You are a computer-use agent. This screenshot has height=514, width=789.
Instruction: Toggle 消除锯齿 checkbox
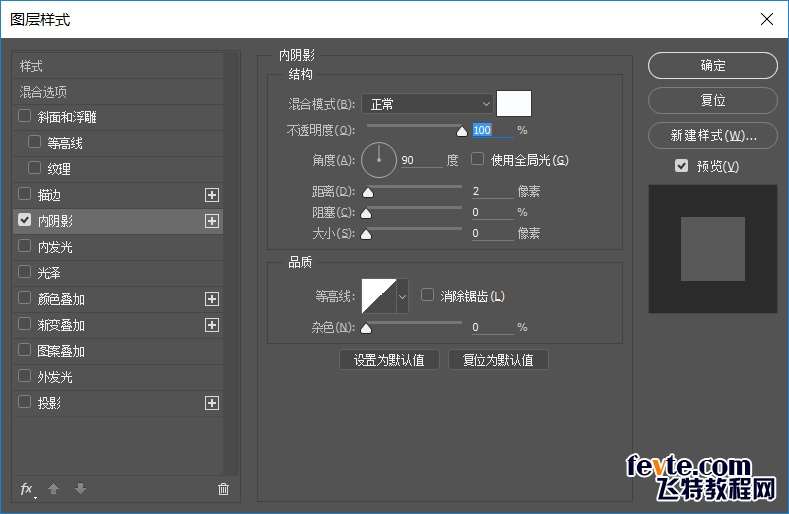pyautogui.click(x=427, y=295)
